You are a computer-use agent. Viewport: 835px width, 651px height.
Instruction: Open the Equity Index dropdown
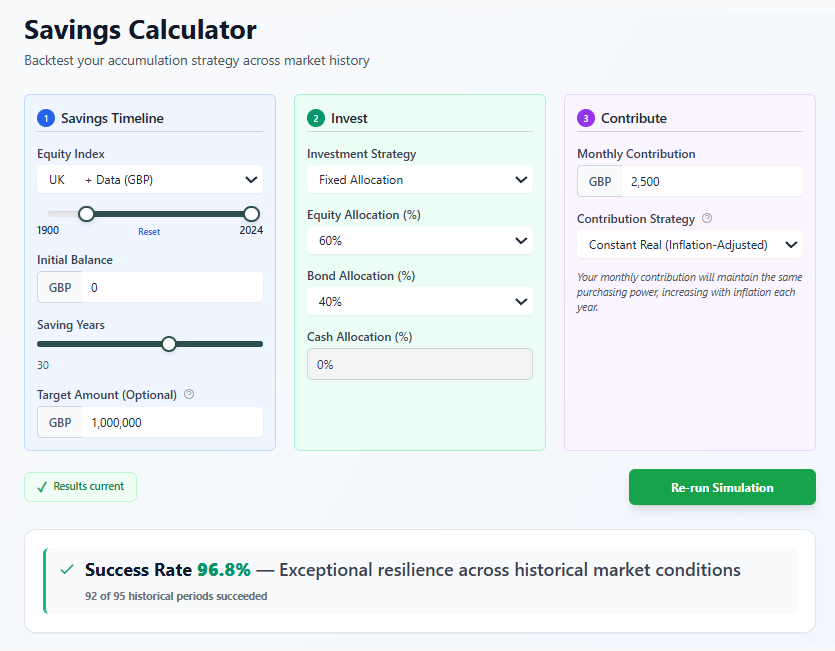[150, 180]
